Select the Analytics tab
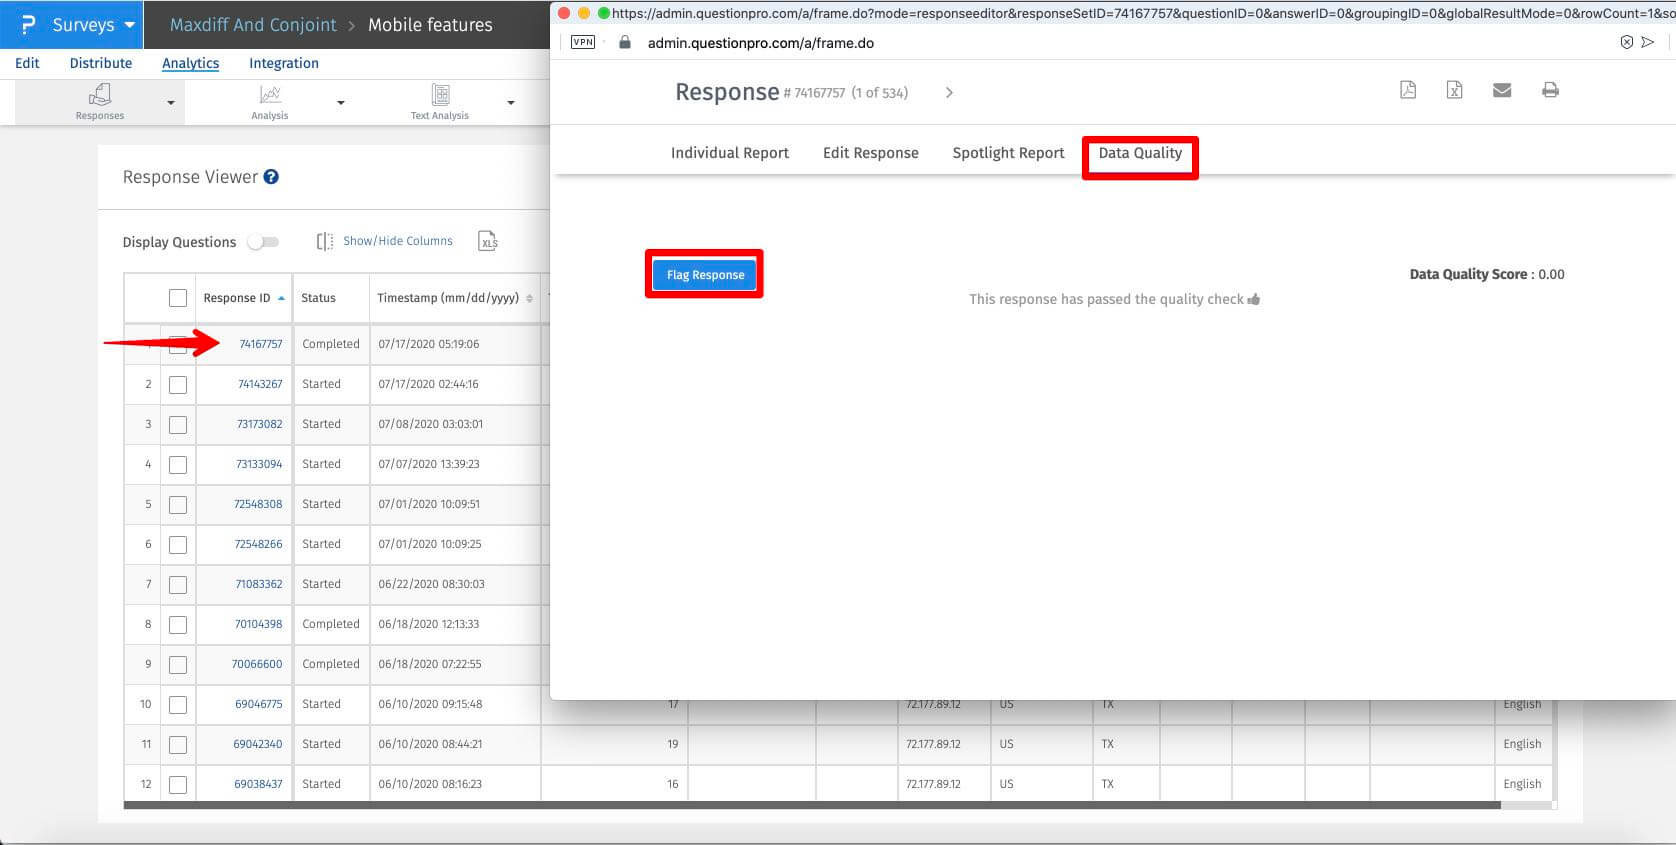The height and width of the screenshot is (845, 1676). coord(190,63)
